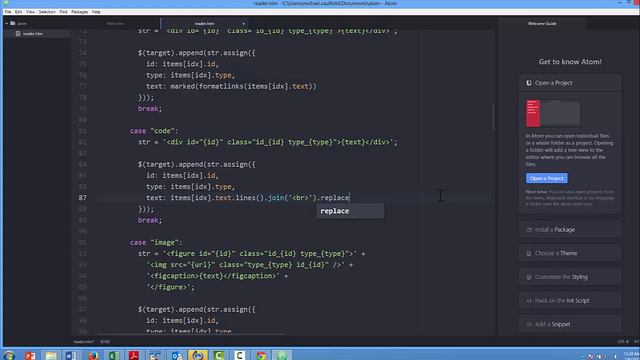This screenshot has width=640, height=360.
Task: Click the code icon beside Add a Snippet
Action: pos(529,324)
